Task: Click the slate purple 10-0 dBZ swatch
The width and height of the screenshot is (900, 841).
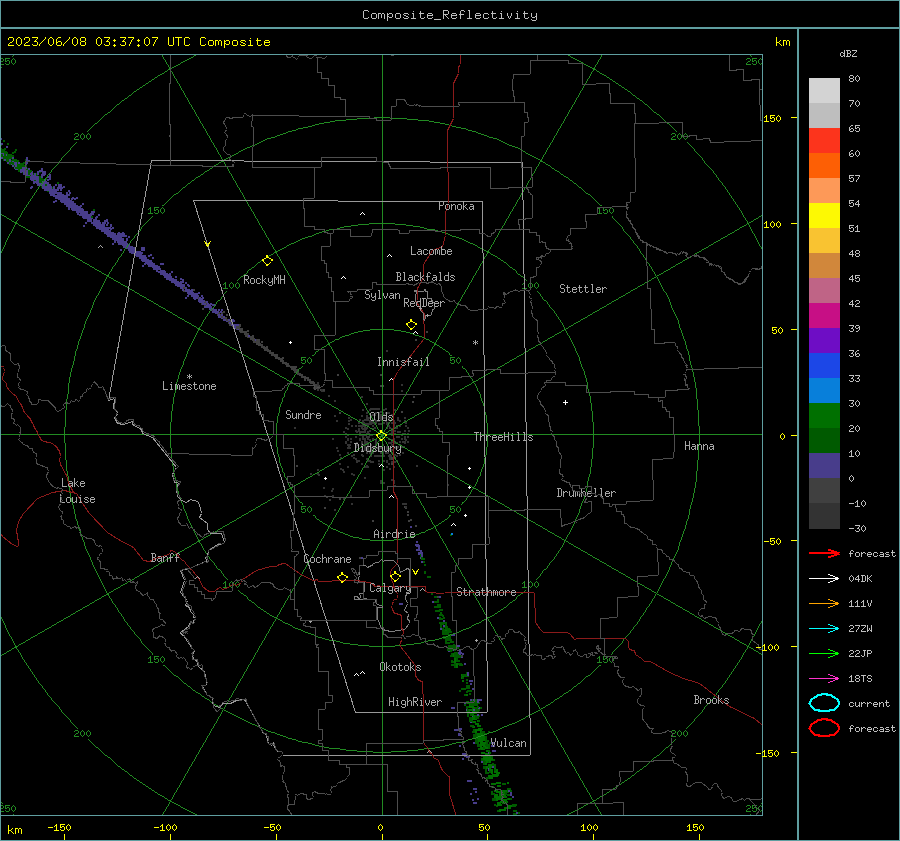Action: pos(824,466)
